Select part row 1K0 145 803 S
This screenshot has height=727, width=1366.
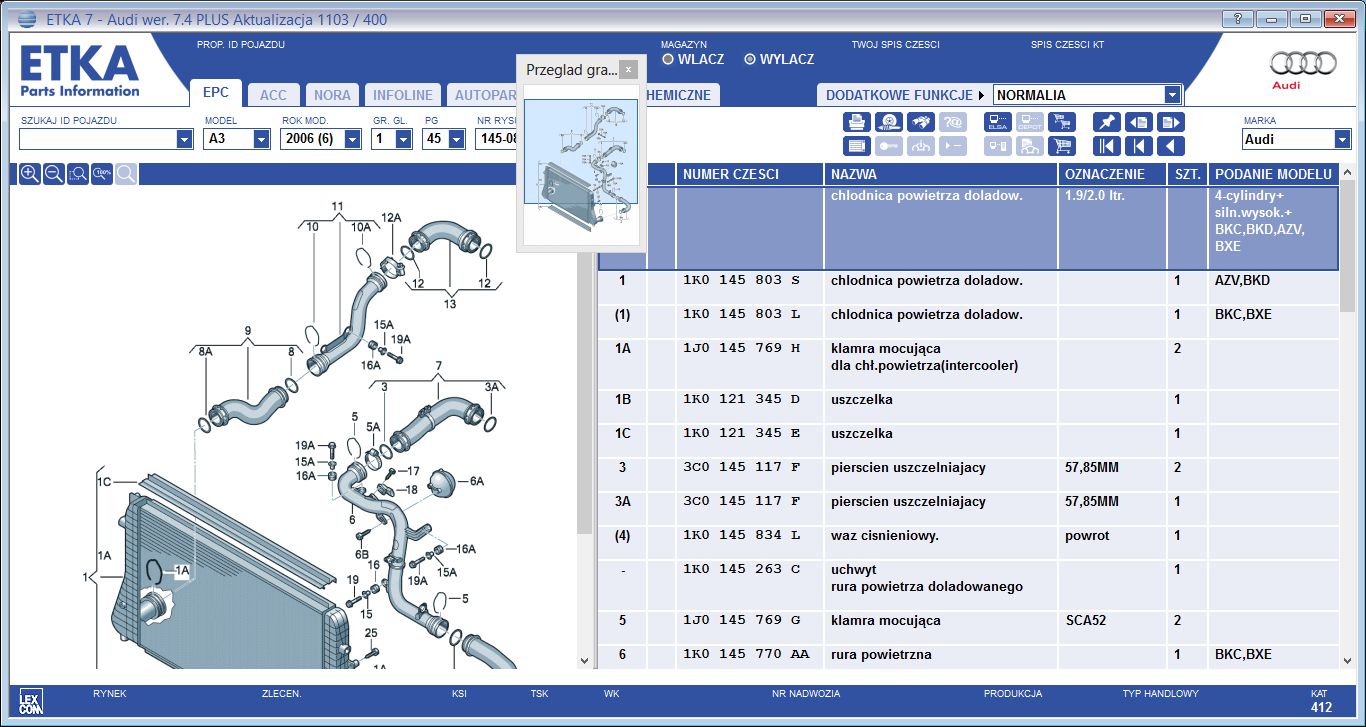pos(968,287)
